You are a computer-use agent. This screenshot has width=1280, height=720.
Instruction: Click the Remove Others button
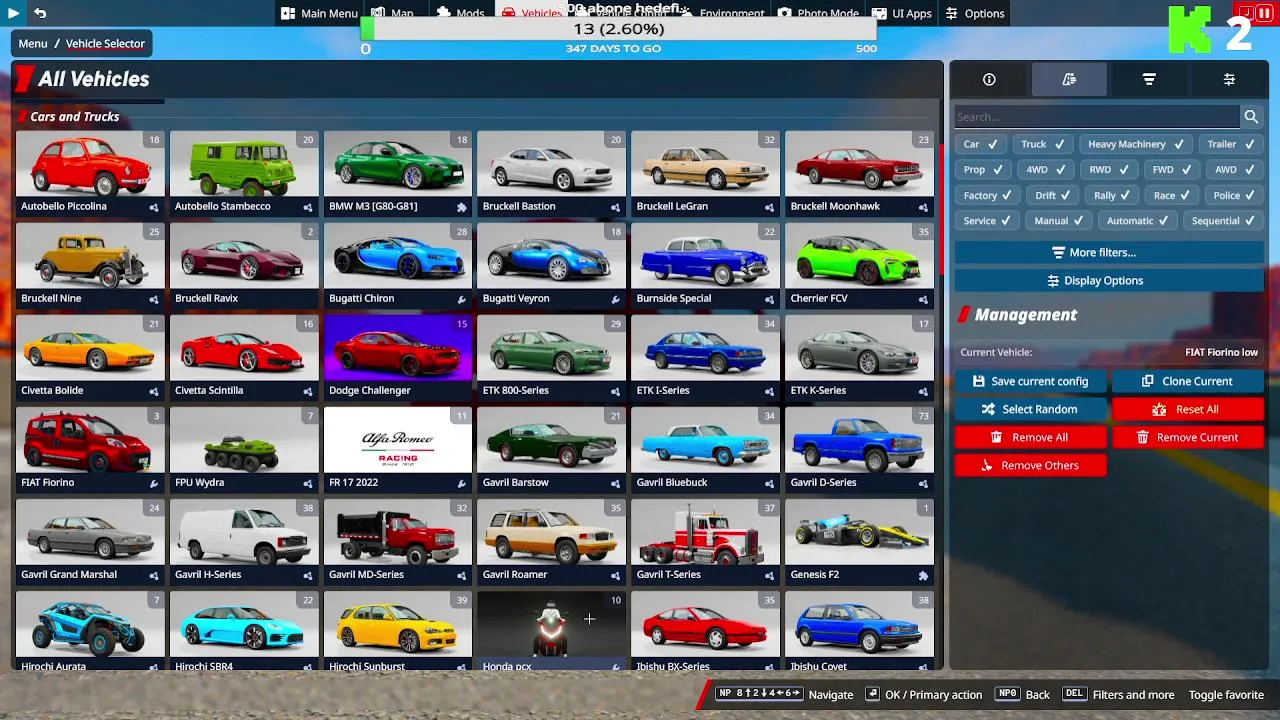click(1030, 465)
